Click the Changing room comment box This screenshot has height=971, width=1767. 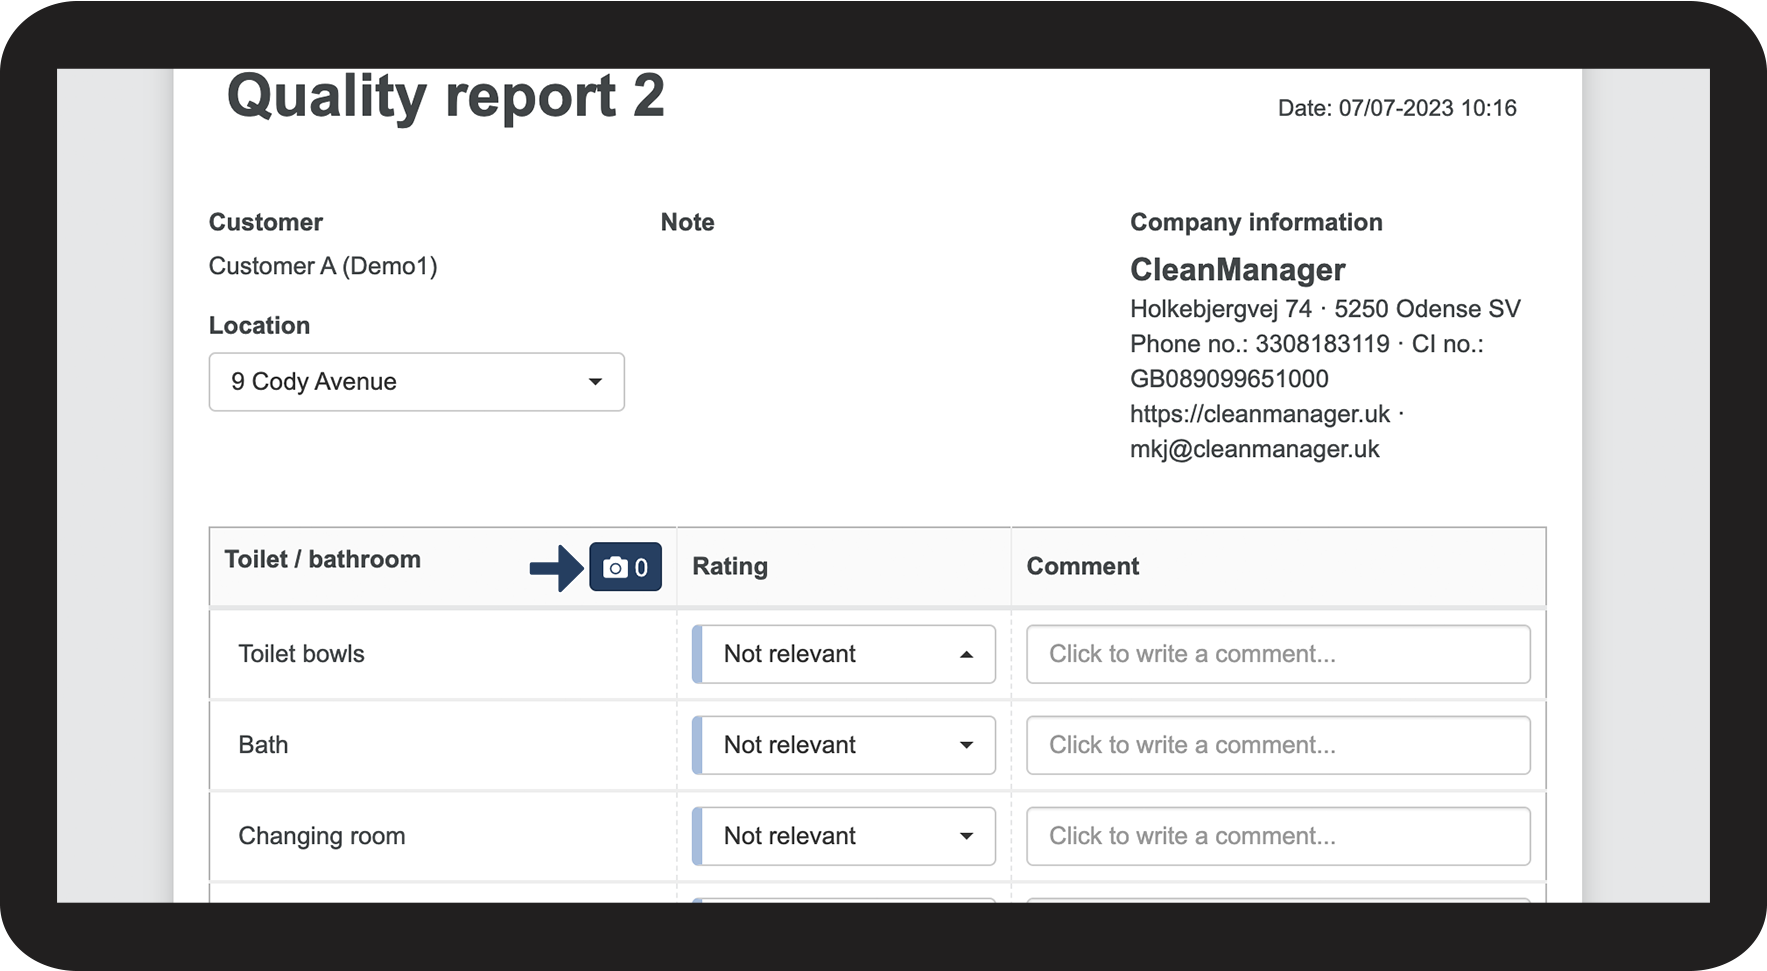tap(1277, 836)
